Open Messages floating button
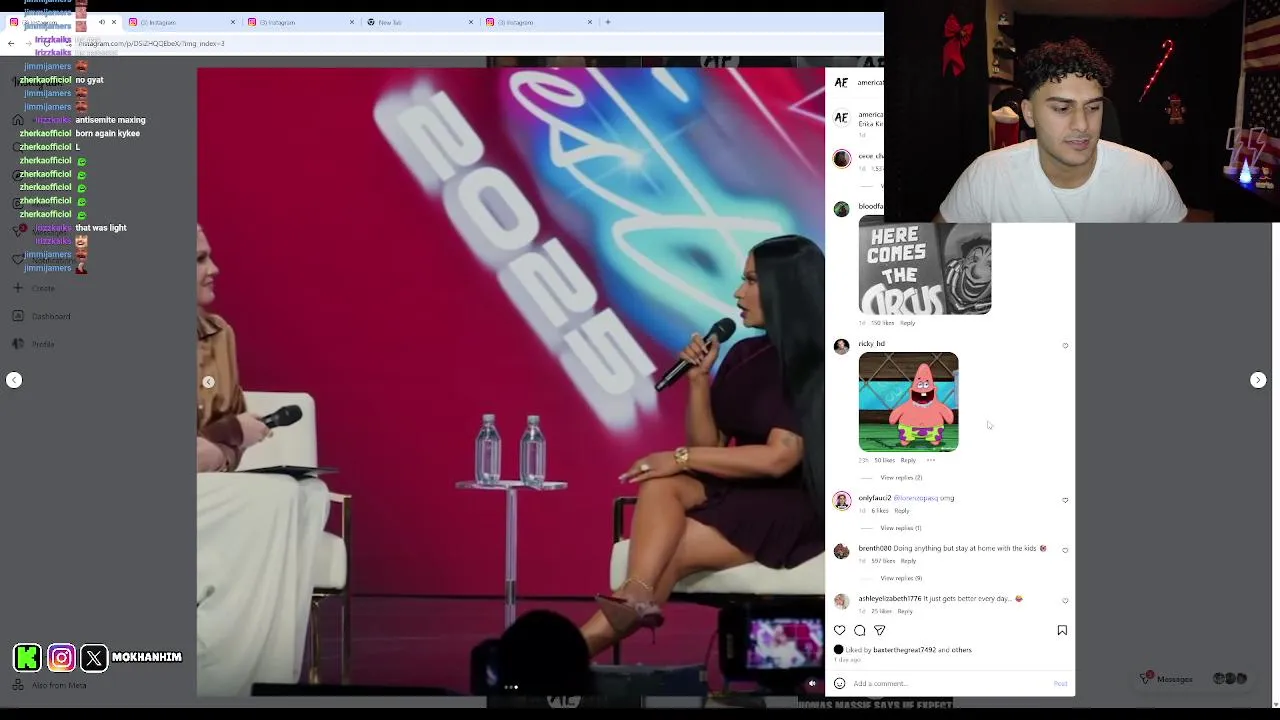Screen dimensions: 1280x720 point(1195,679)
